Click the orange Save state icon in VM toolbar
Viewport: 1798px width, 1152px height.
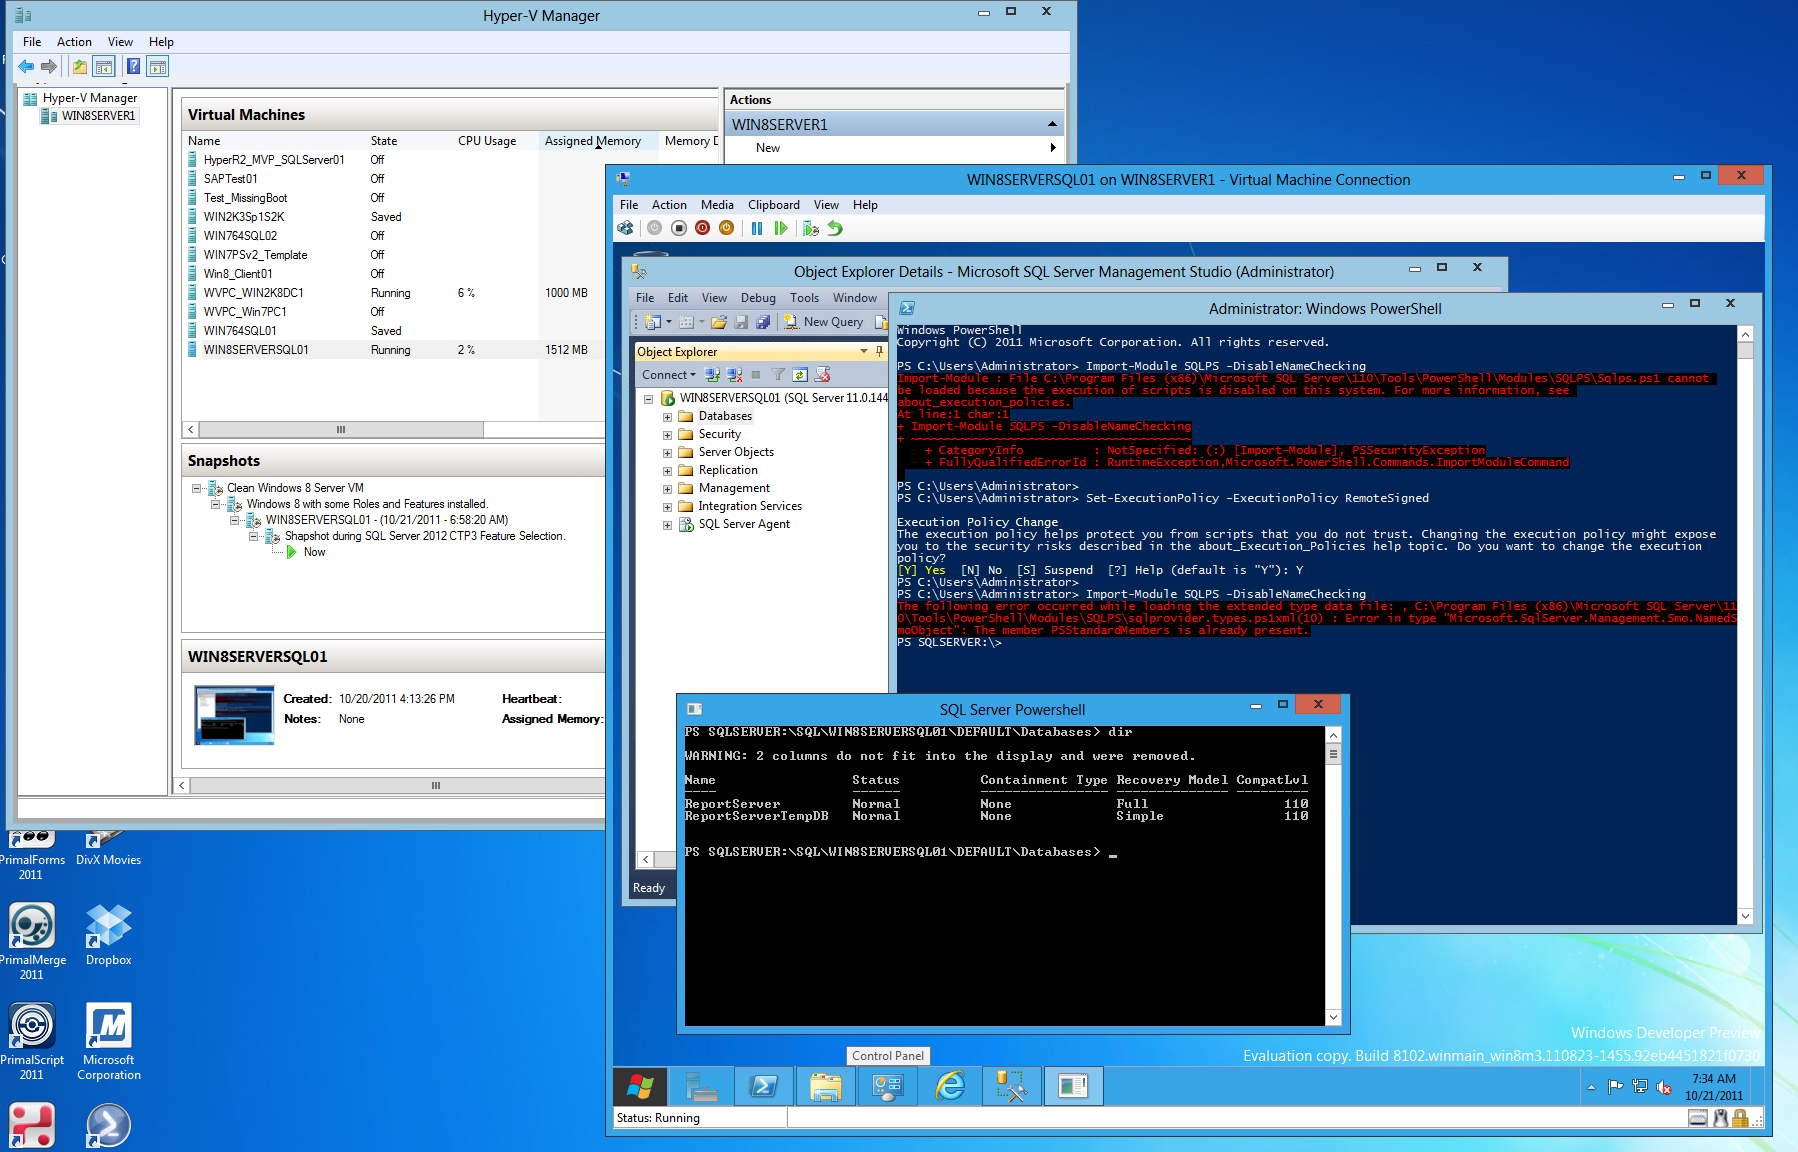click(727, 228)
